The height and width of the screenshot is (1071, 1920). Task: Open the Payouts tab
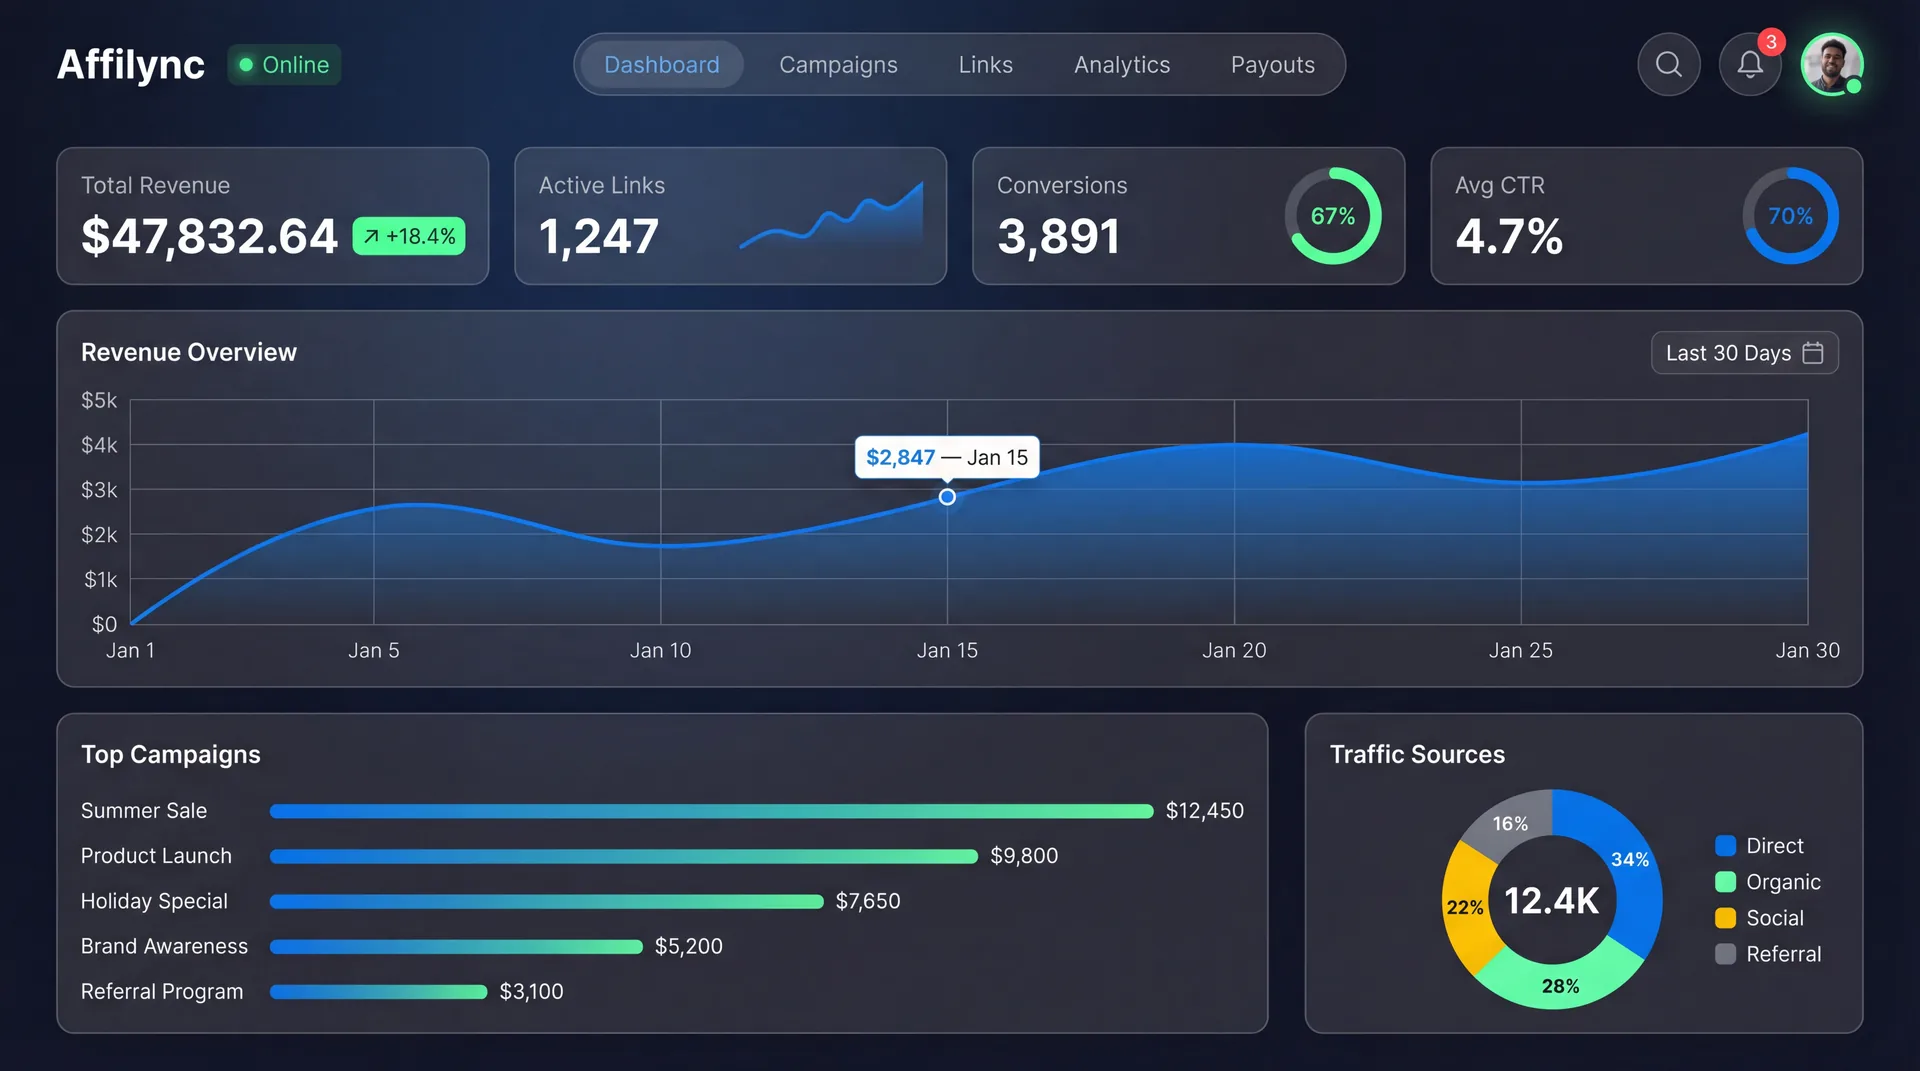[x=1272, y=65]
